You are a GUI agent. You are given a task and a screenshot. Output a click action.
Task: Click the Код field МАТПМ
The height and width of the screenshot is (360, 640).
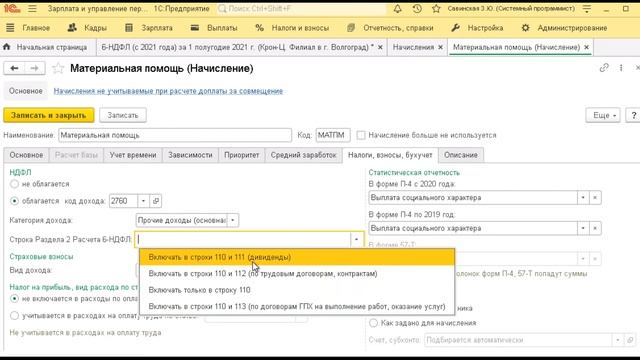tap(333, 135)
